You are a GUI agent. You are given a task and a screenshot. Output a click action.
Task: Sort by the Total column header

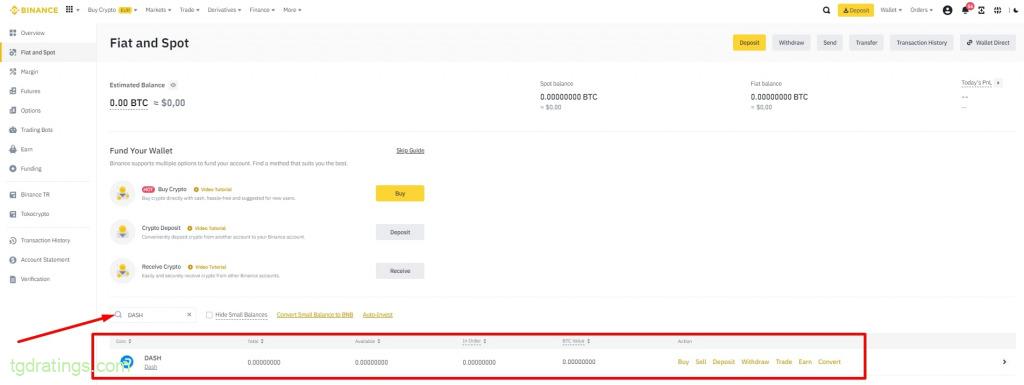(255, 341)
